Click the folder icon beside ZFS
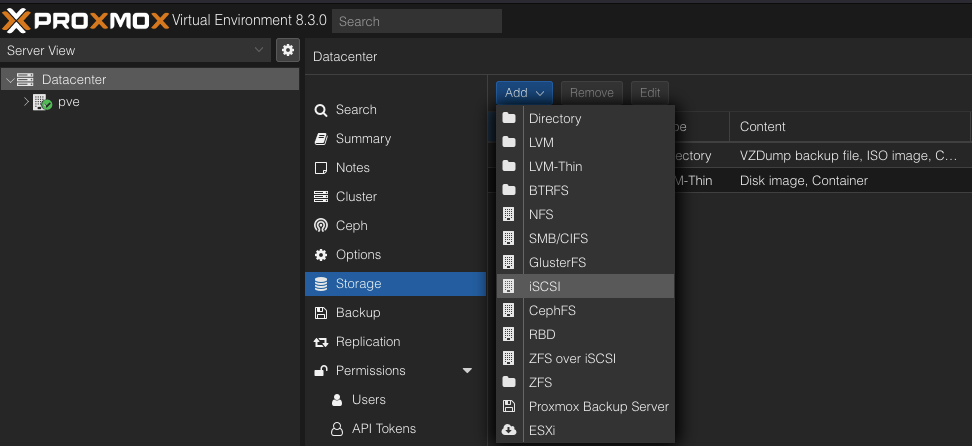The height and width of the screenshot is (446, 972). (x=509, y=383)
